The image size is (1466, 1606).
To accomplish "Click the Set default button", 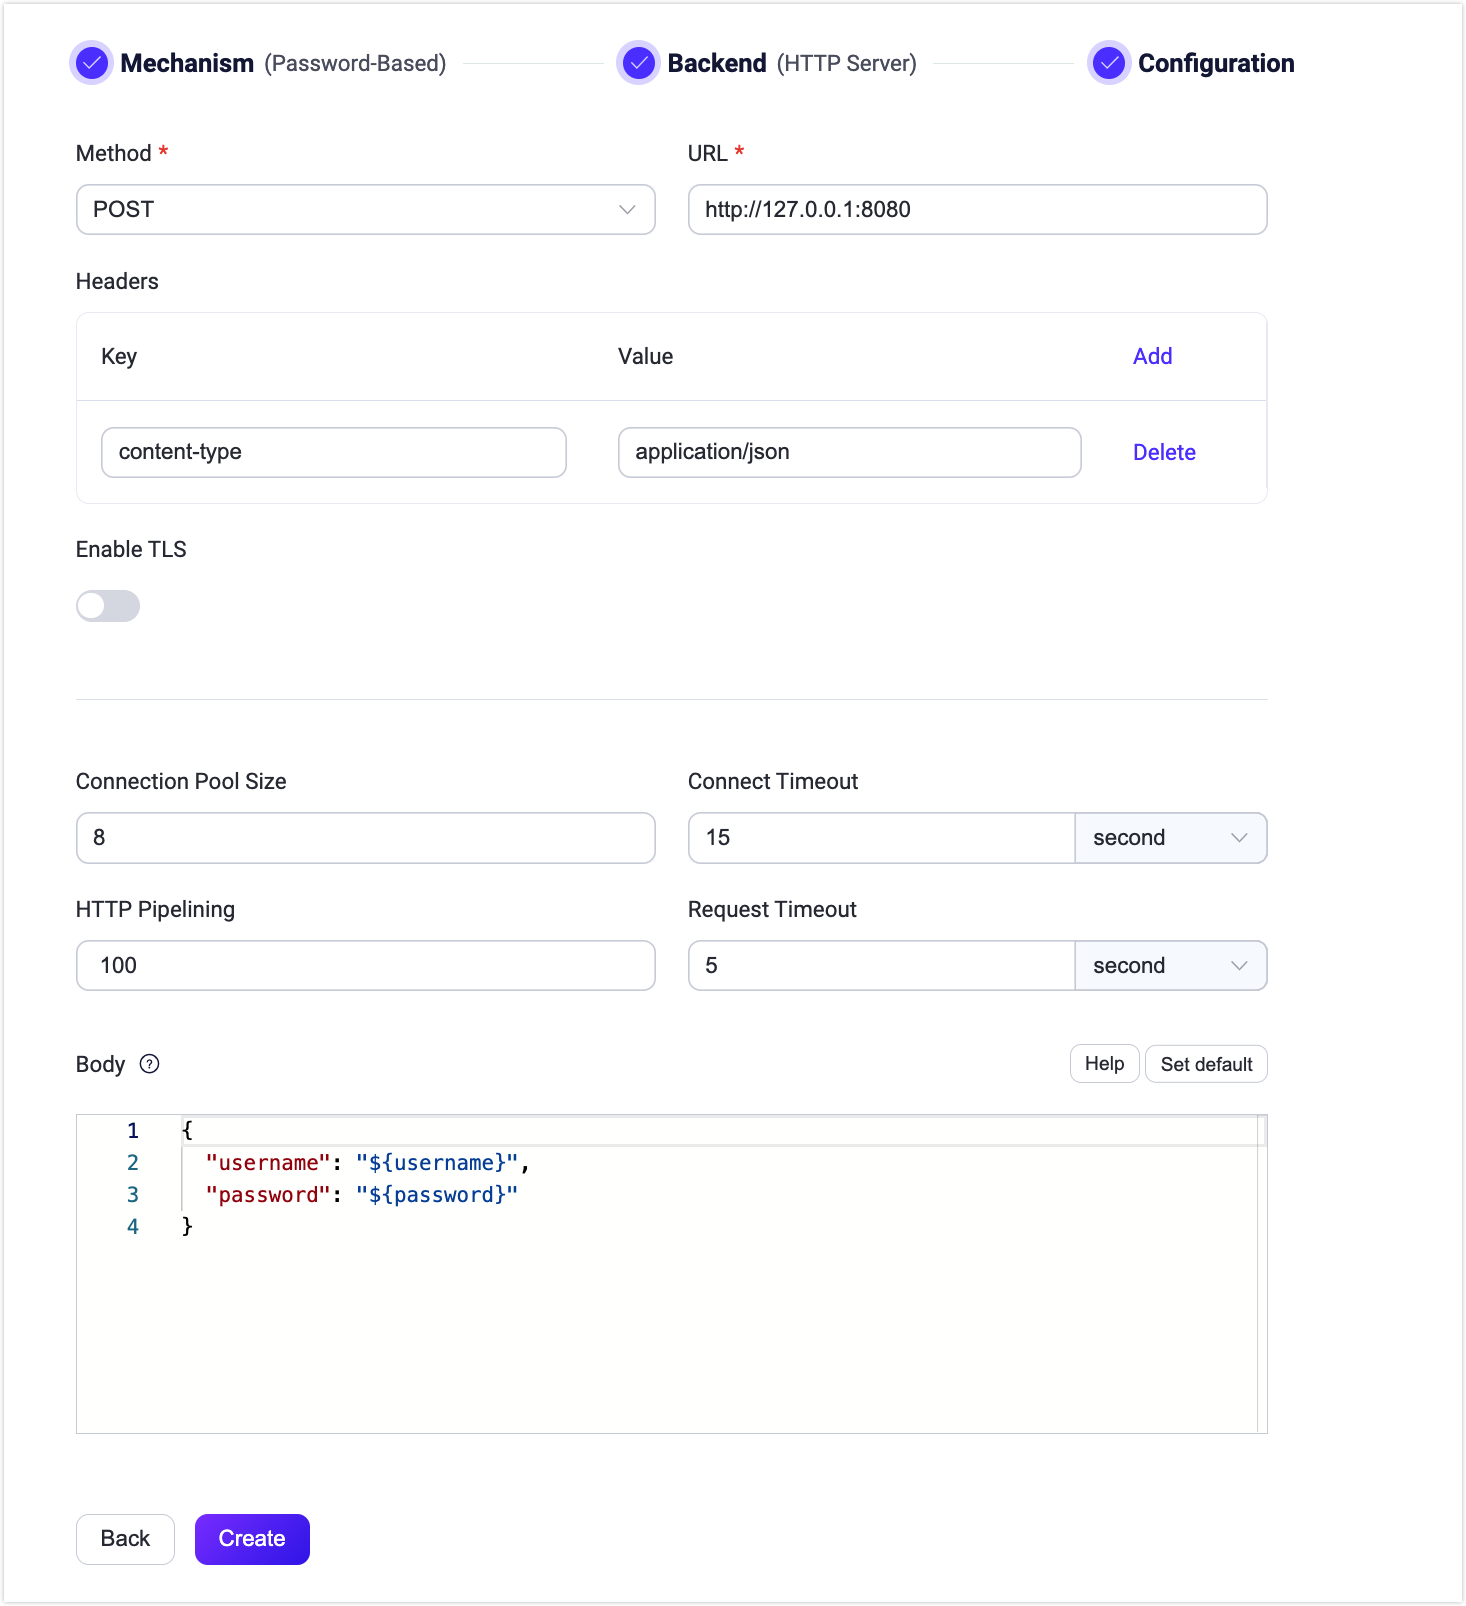I will pos(1206,1064).
